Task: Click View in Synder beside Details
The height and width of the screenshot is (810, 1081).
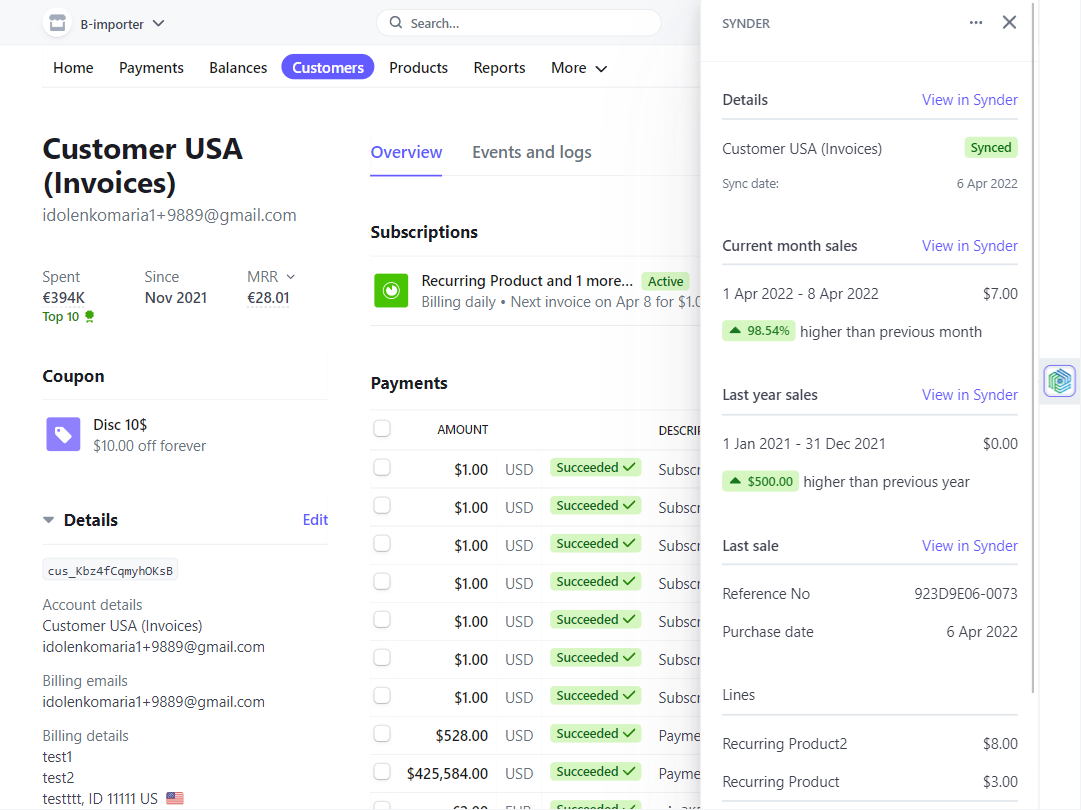Action: (x=969, y=100)
